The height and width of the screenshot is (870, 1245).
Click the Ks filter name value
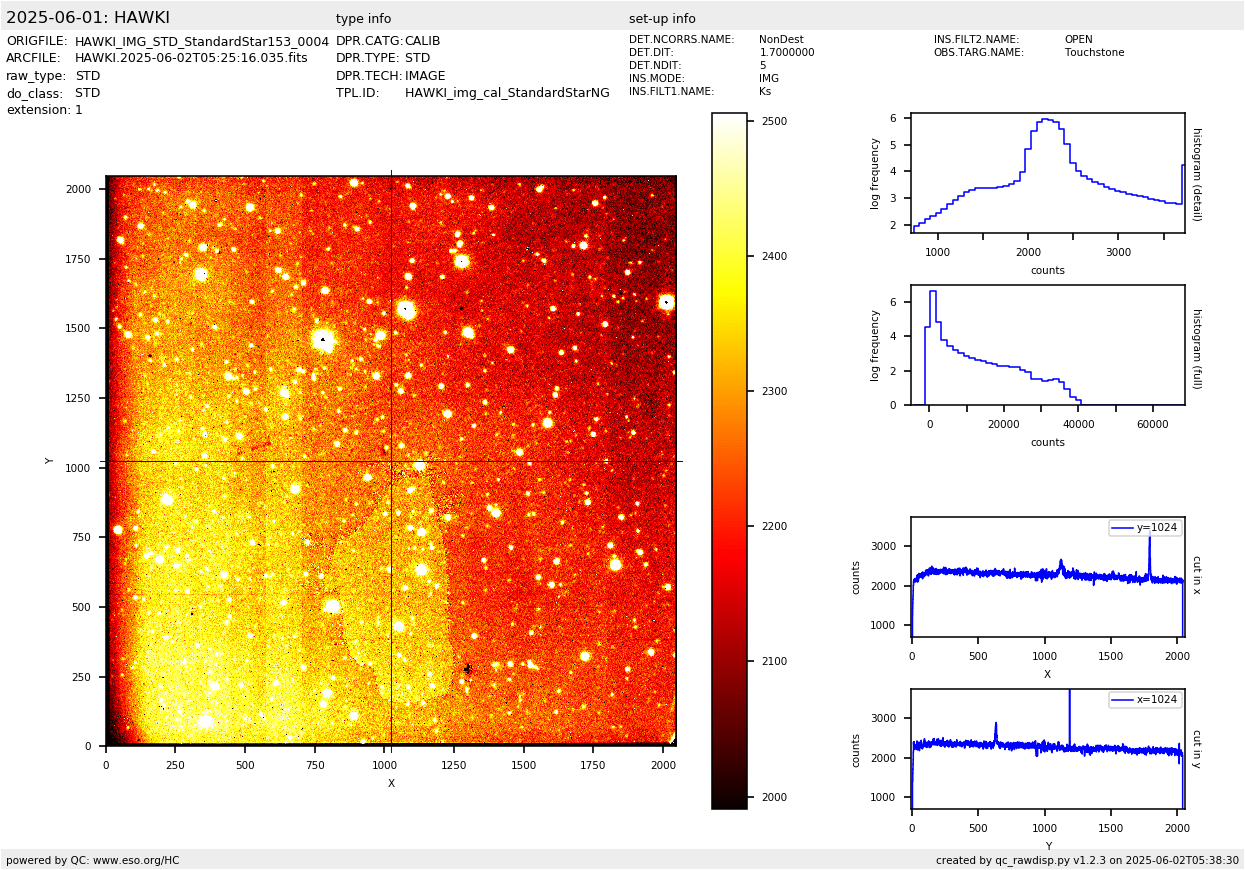[765, 92]
